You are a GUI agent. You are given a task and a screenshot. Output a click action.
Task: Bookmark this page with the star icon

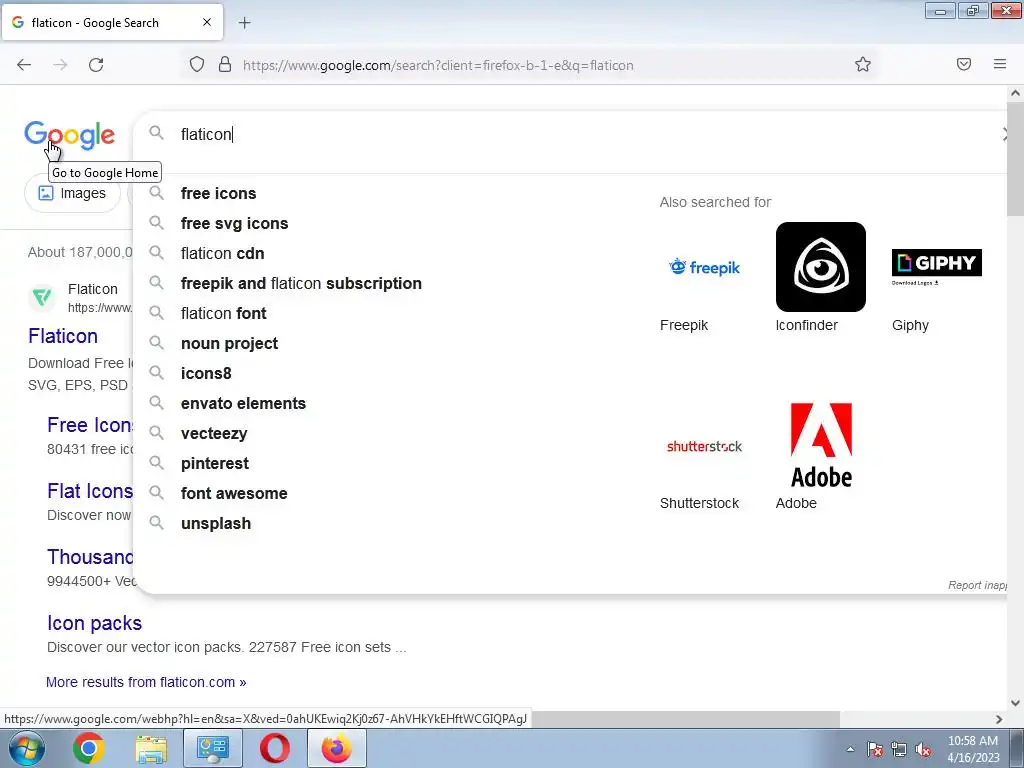(863, 64)
